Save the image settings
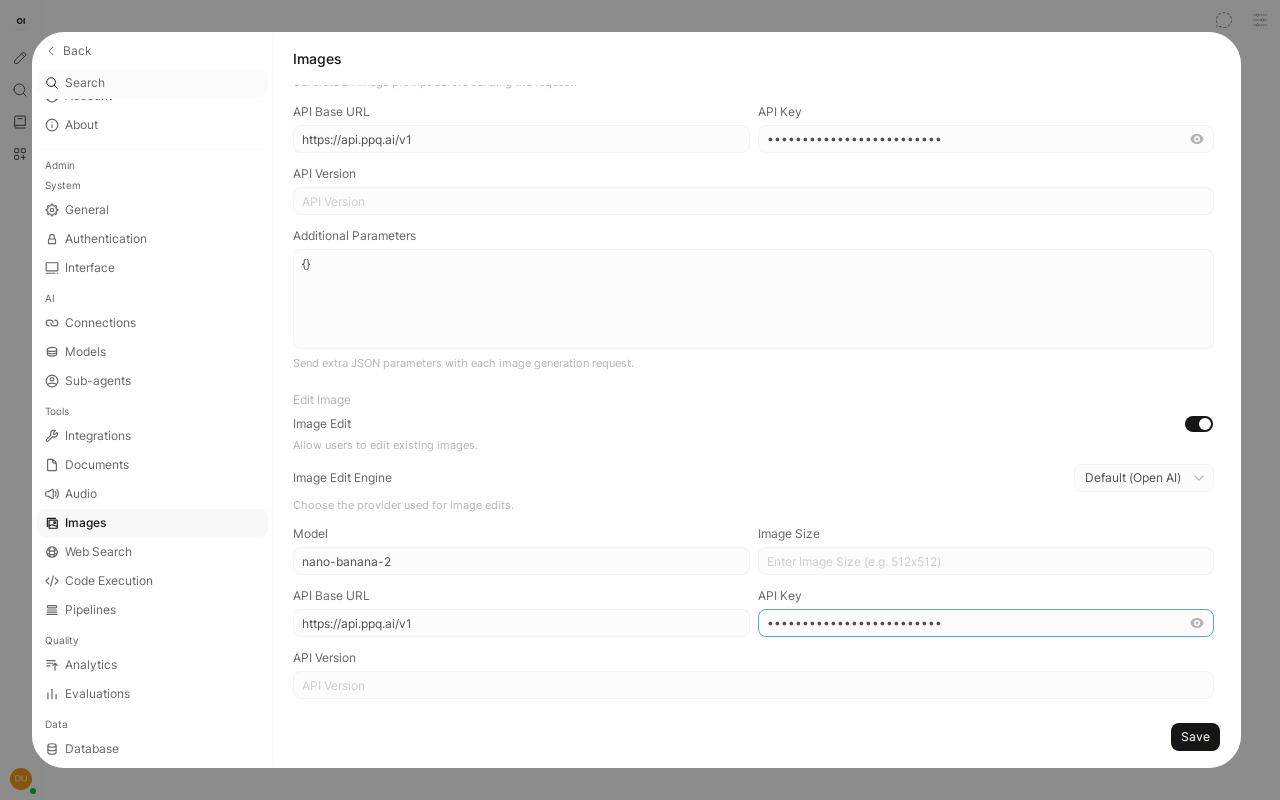This screenshot has width=1280, height=800. coord(1195,737)
